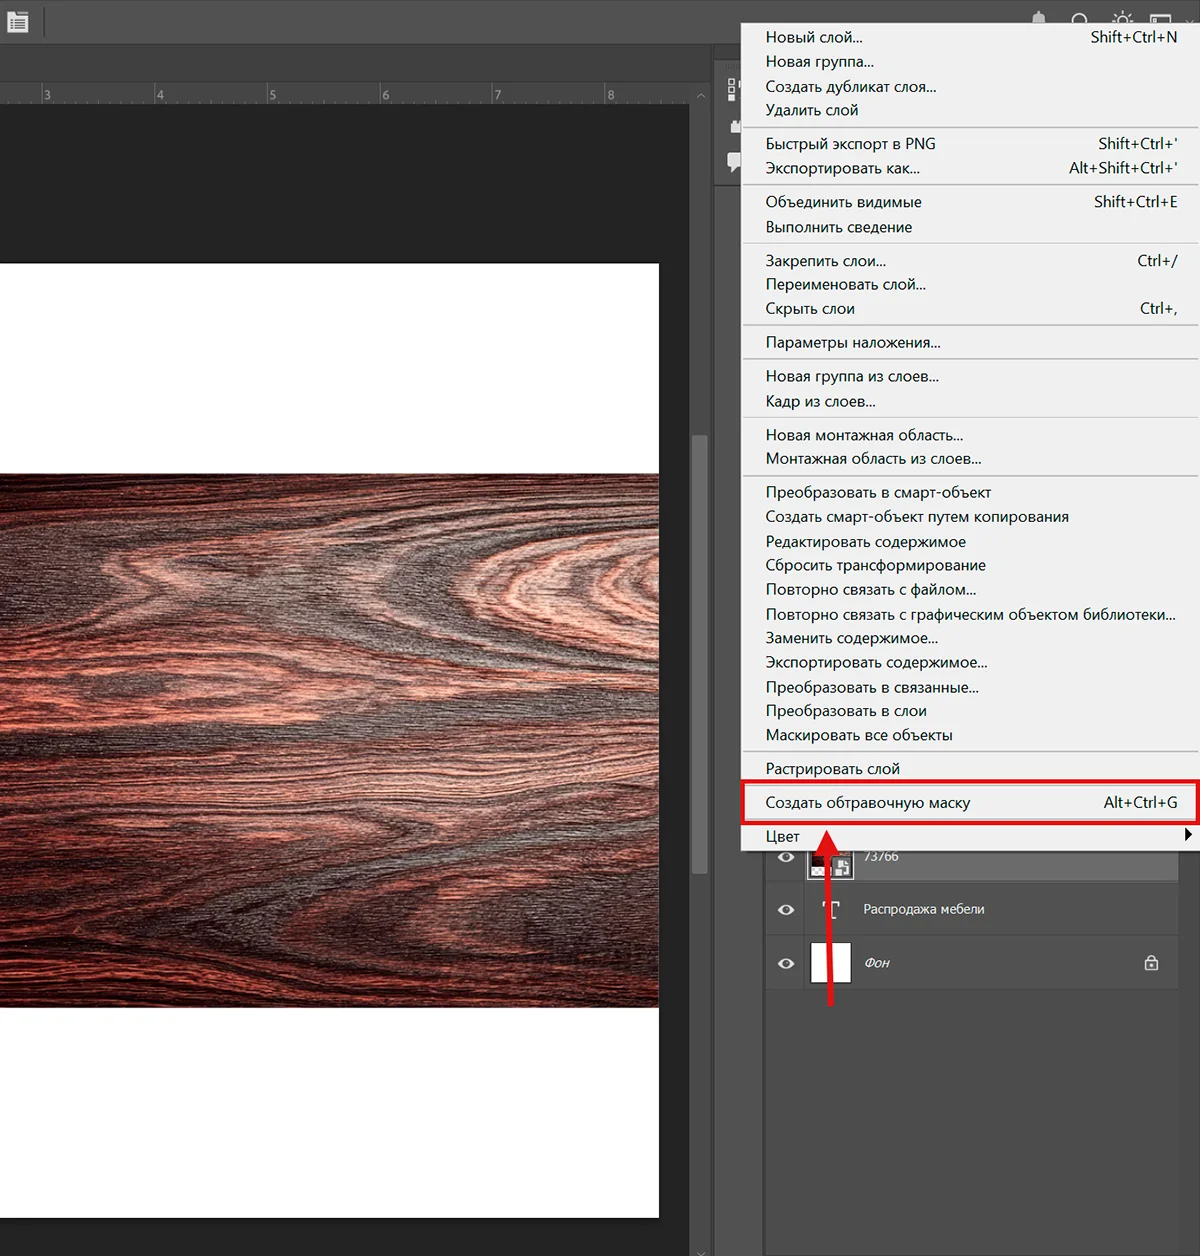Open the comments speech-bubble panel icon
This screenshot has height=1256, width=1200.
(x=734, y=163)
